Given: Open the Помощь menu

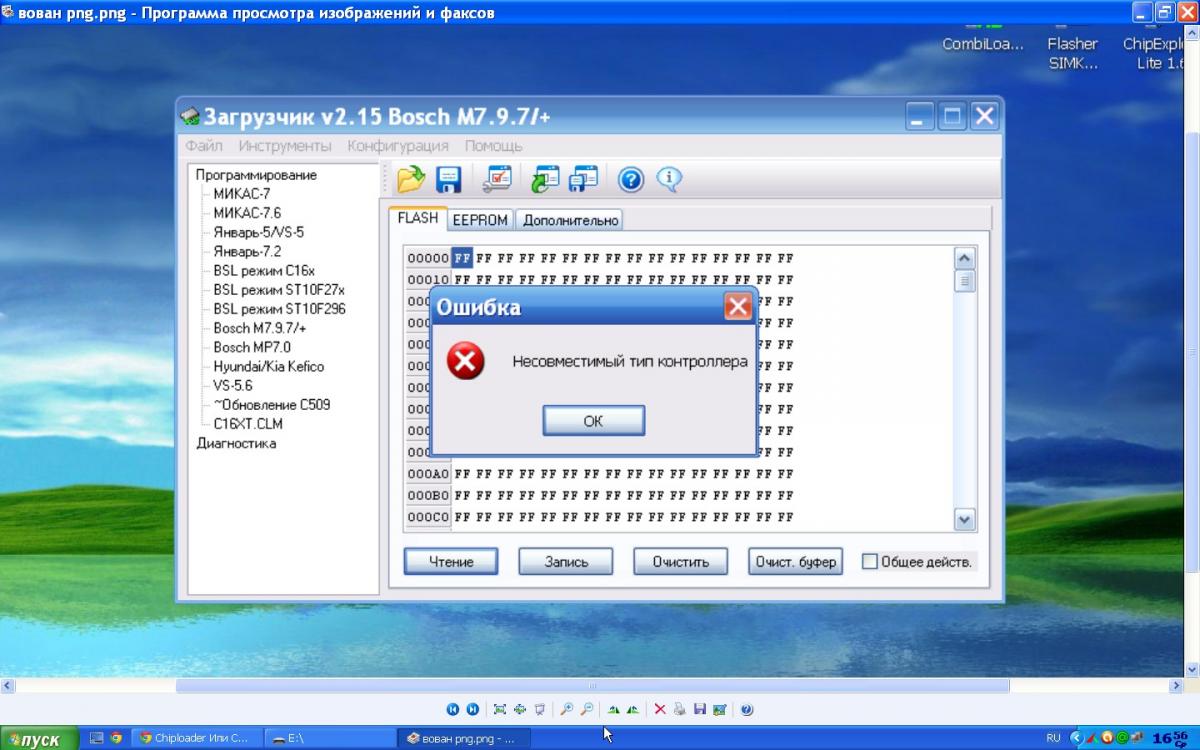Looking at the screenshot, I should pos(493,146).
